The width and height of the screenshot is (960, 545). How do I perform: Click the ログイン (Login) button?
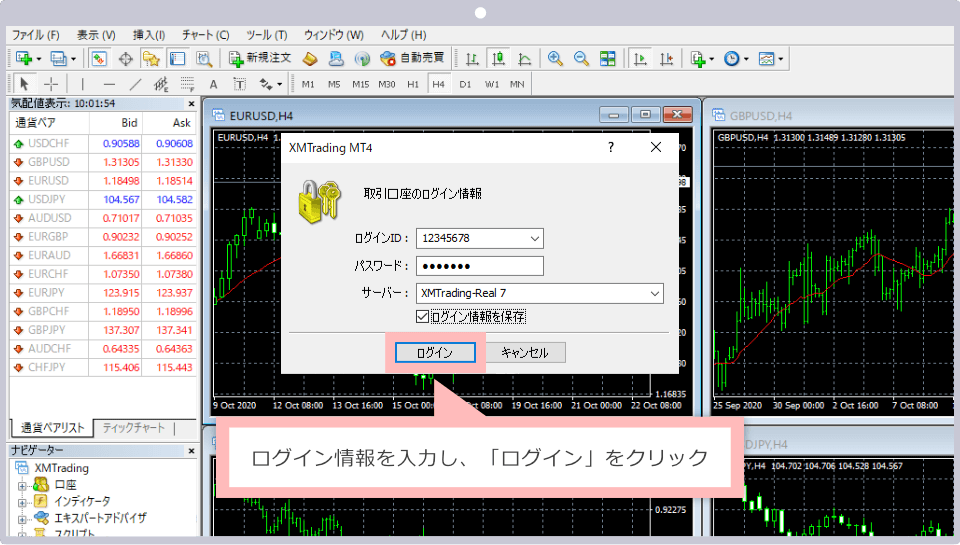pyautogui.click(x=434, y=353)
